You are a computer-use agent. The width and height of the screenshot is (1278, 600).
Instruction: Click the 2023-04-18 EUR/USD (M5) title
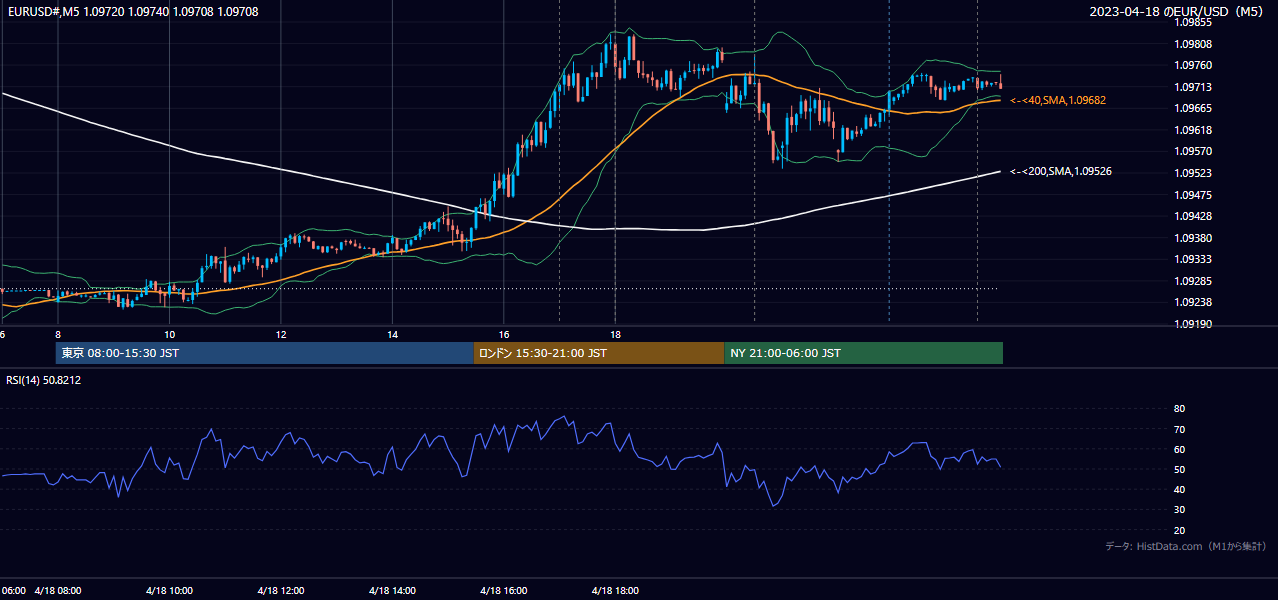[x=1178, y=11]
